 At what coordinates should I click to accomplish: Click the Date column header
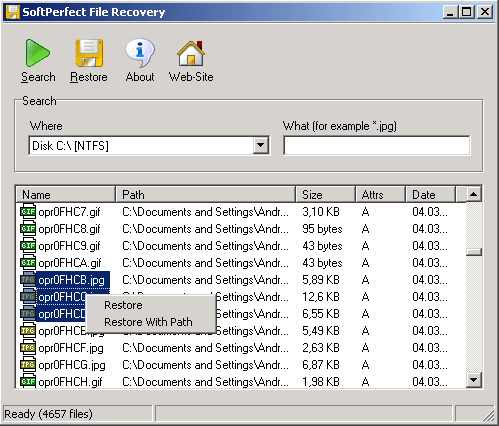[430, 194]
